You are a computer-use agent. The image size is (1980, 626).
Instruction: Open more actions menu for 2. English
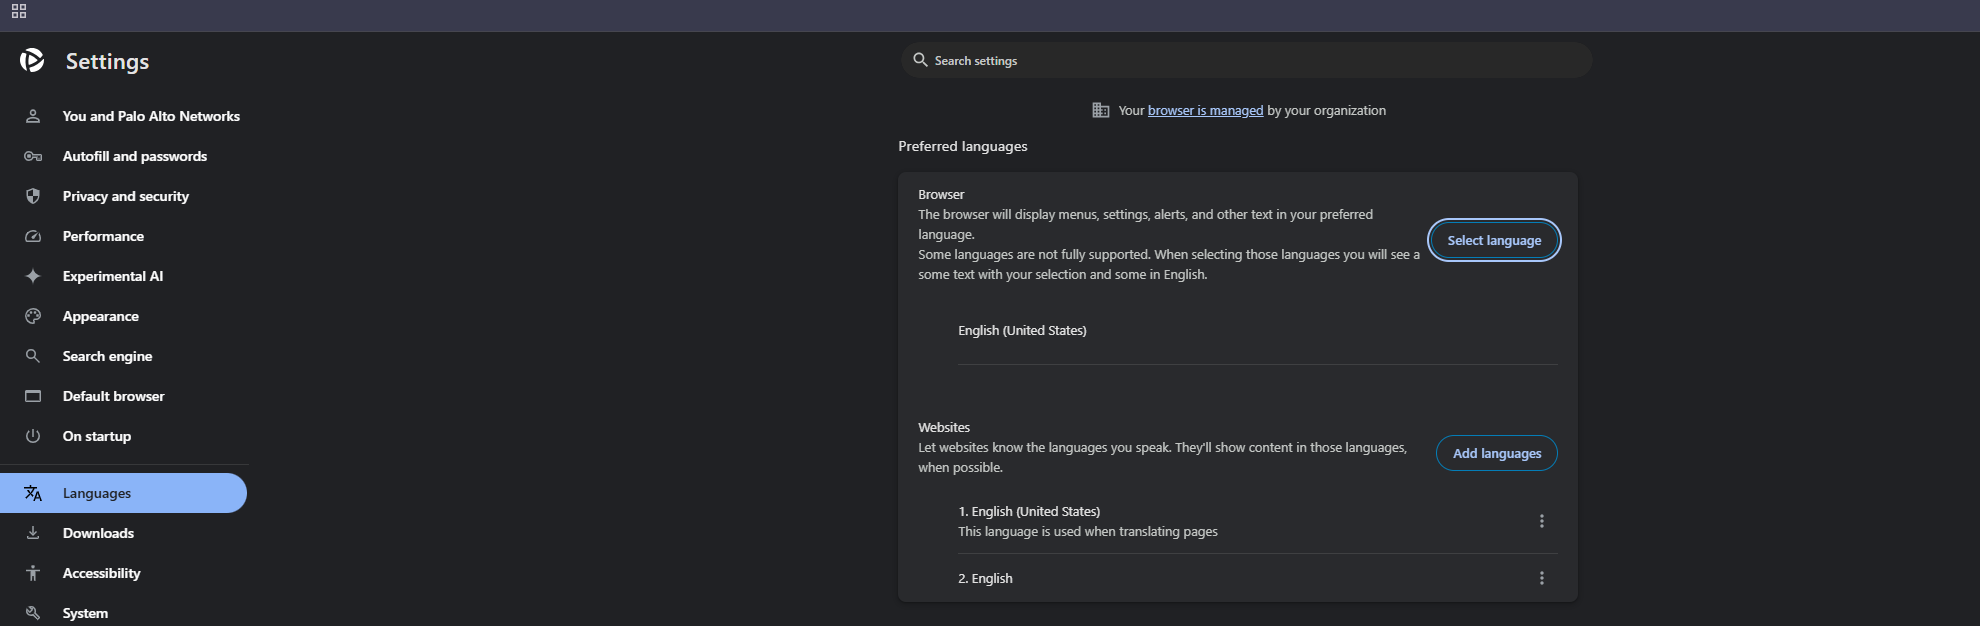[x=1541, y=578]
